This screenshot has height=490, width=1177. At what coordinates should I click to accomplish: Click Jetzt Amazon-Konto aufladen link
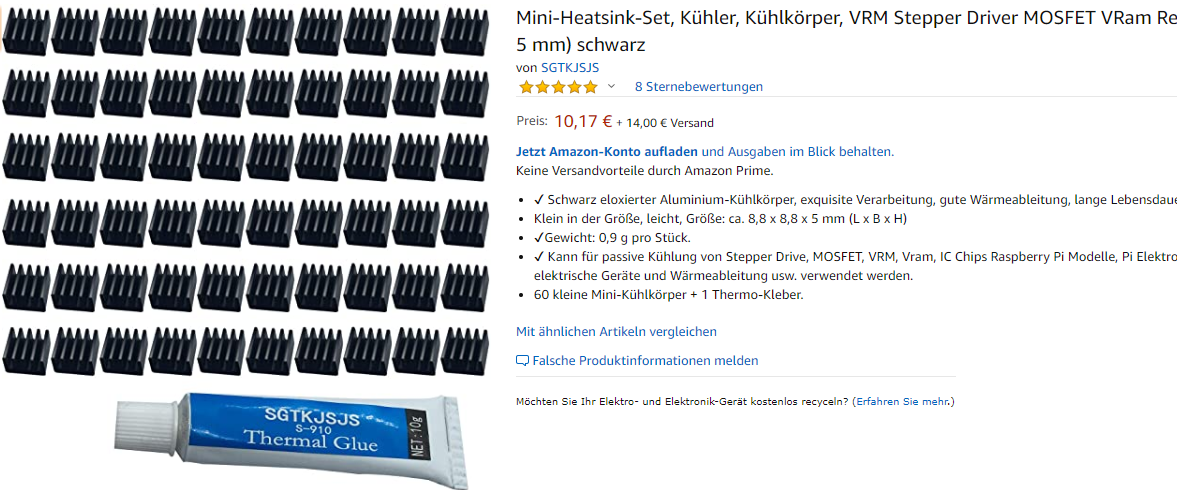click(607, 152)
